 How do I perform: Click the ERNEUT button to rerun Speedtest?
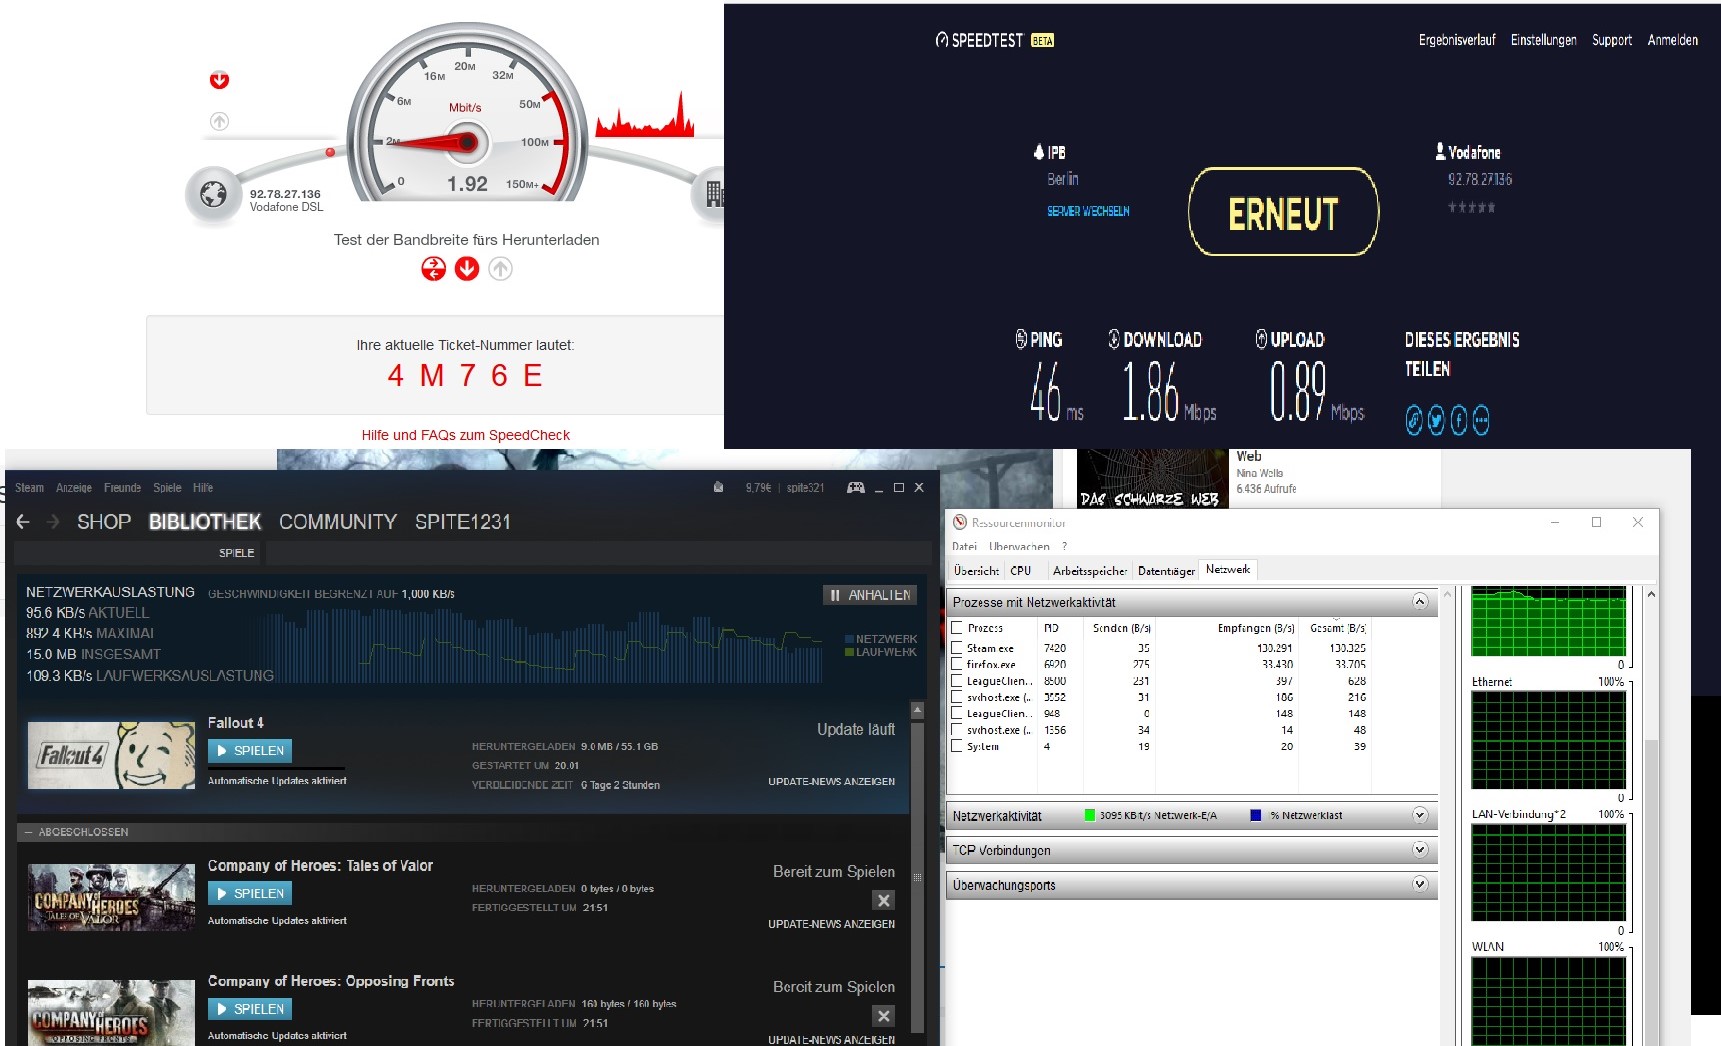tap(1283, 212)
